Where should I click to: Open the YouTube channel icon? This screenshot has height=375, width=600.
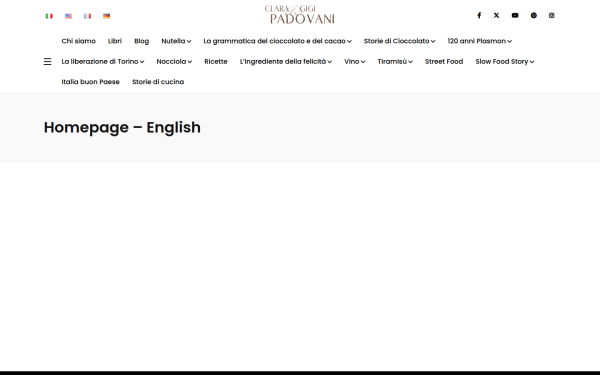[x=515, y=15]
